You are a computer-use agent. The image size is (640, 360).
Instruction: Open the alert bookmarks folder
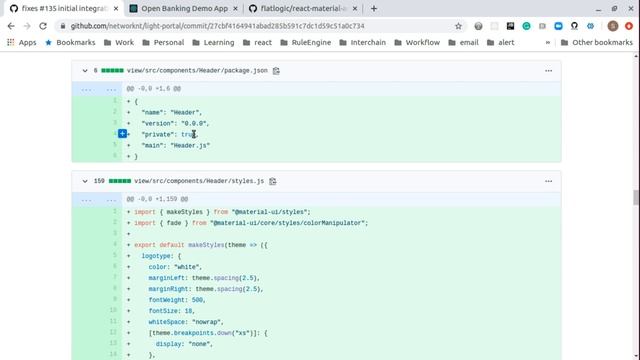click(500, 42)
